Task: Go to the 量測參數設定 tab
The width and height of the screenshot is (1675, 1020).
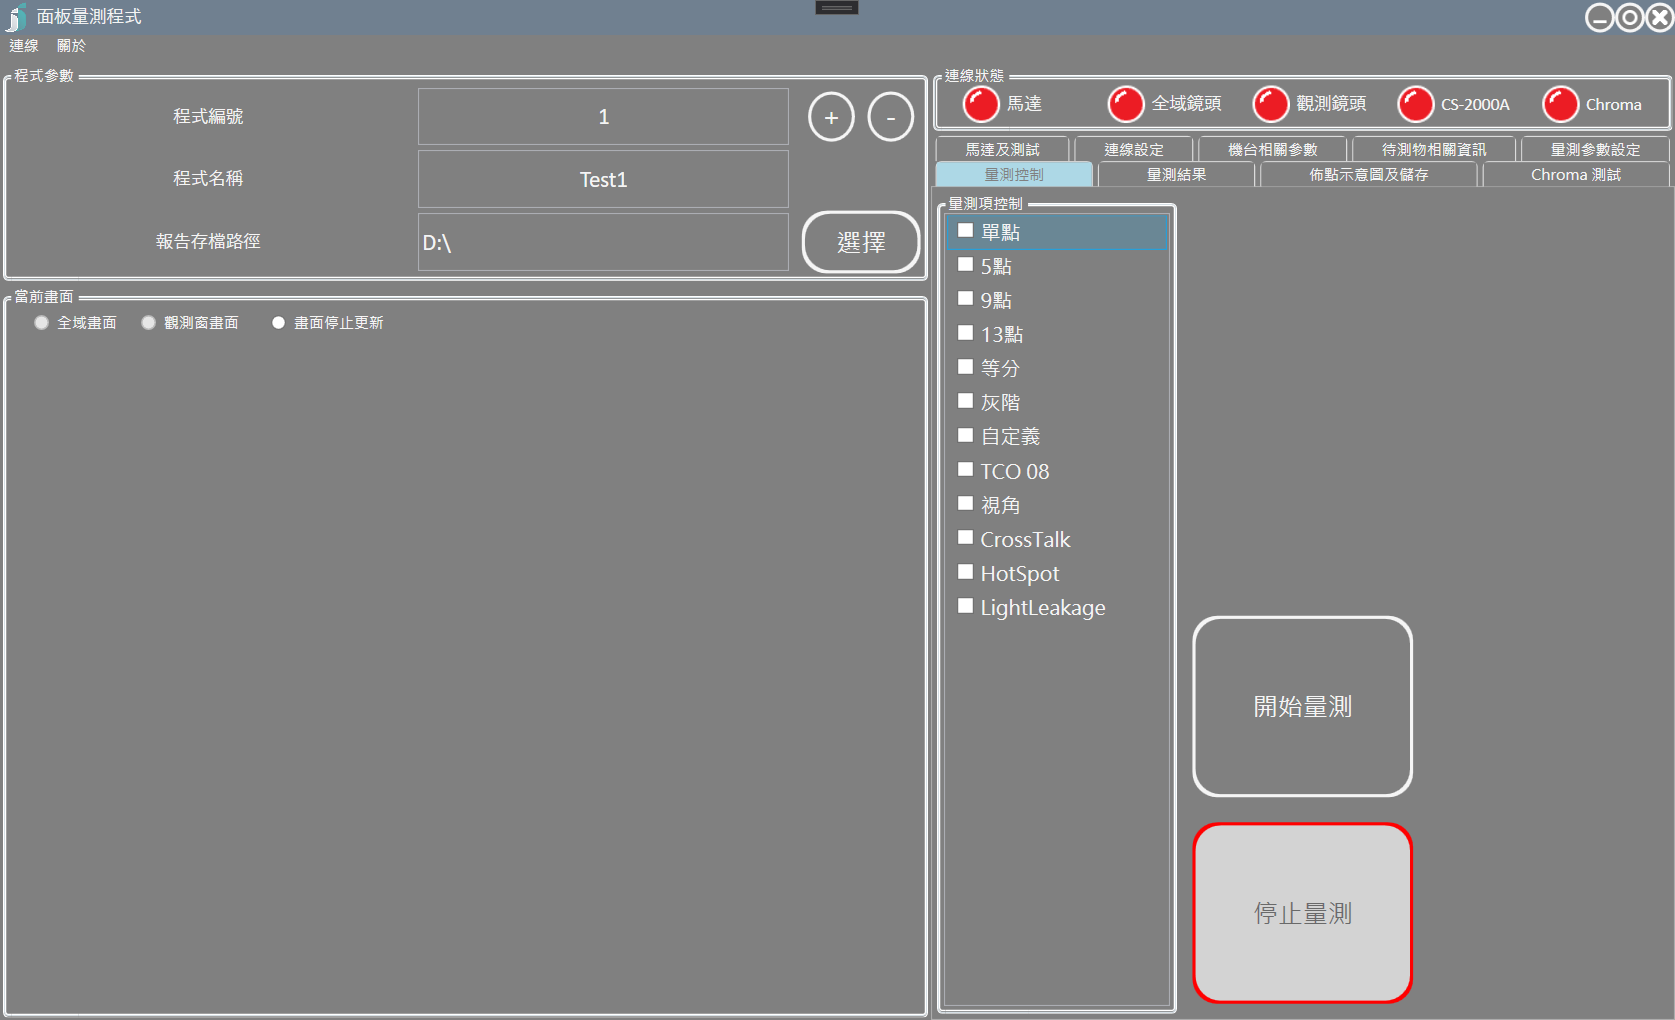Action: [1595, 149]
